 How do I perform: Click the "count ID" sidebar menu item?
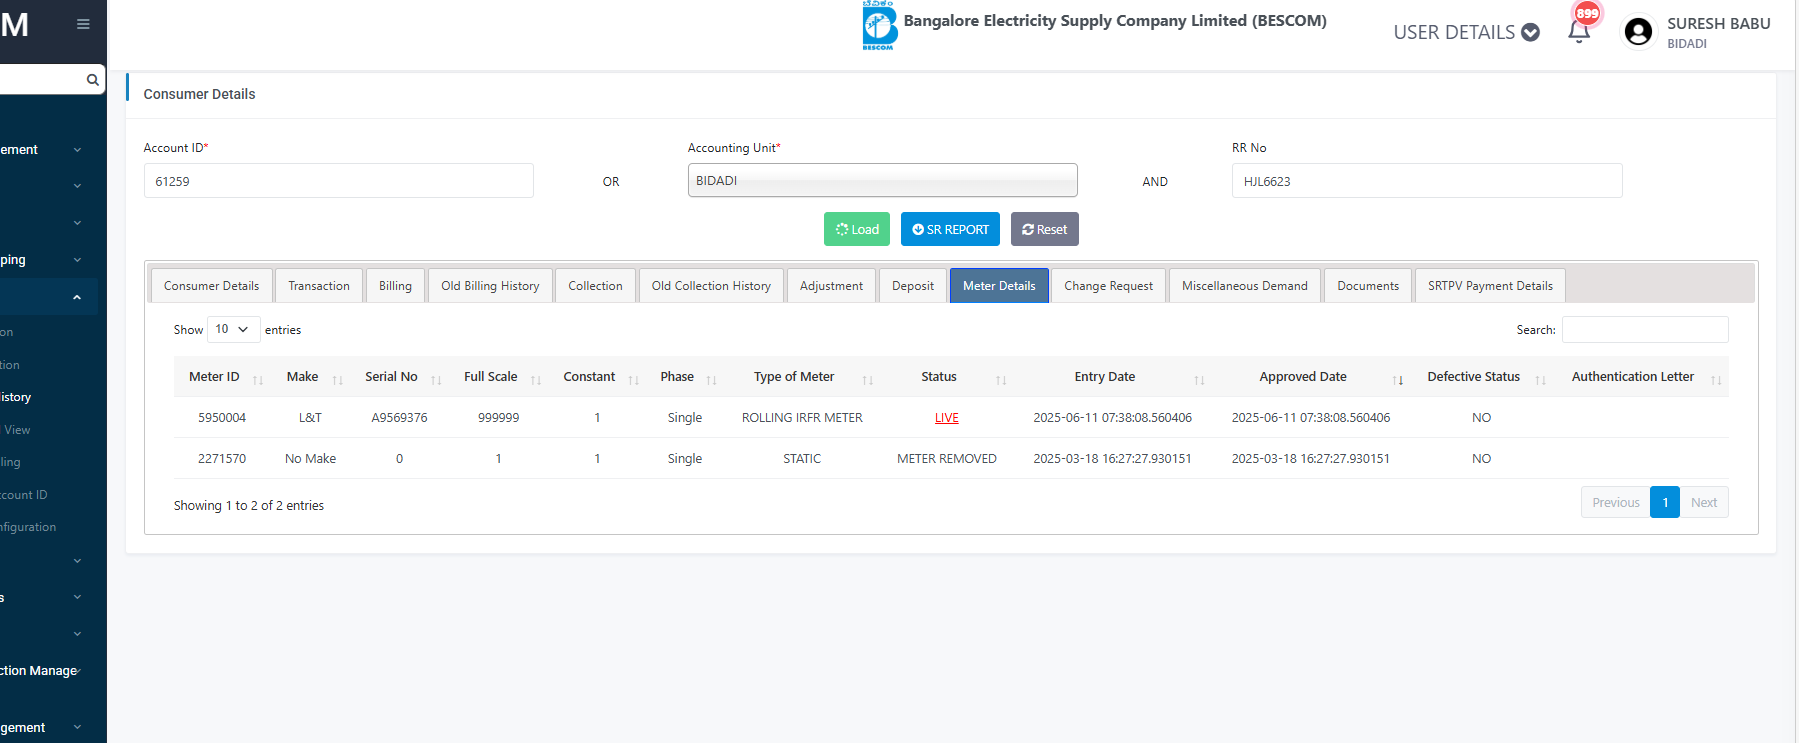24,495
